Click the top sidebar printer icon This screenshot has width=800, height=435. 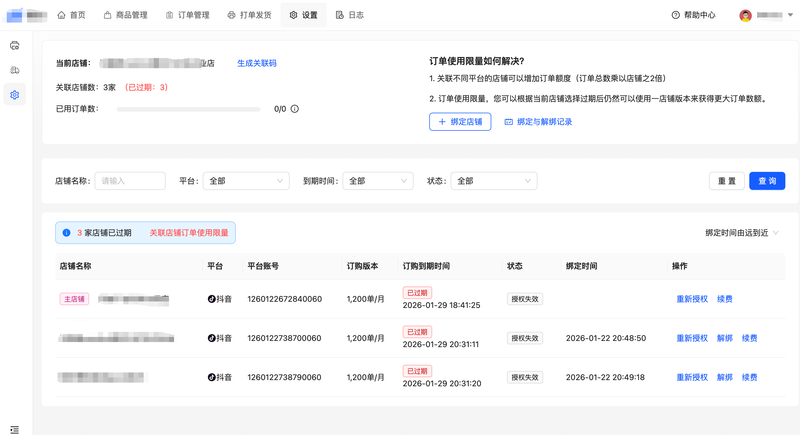pos(15,45)
